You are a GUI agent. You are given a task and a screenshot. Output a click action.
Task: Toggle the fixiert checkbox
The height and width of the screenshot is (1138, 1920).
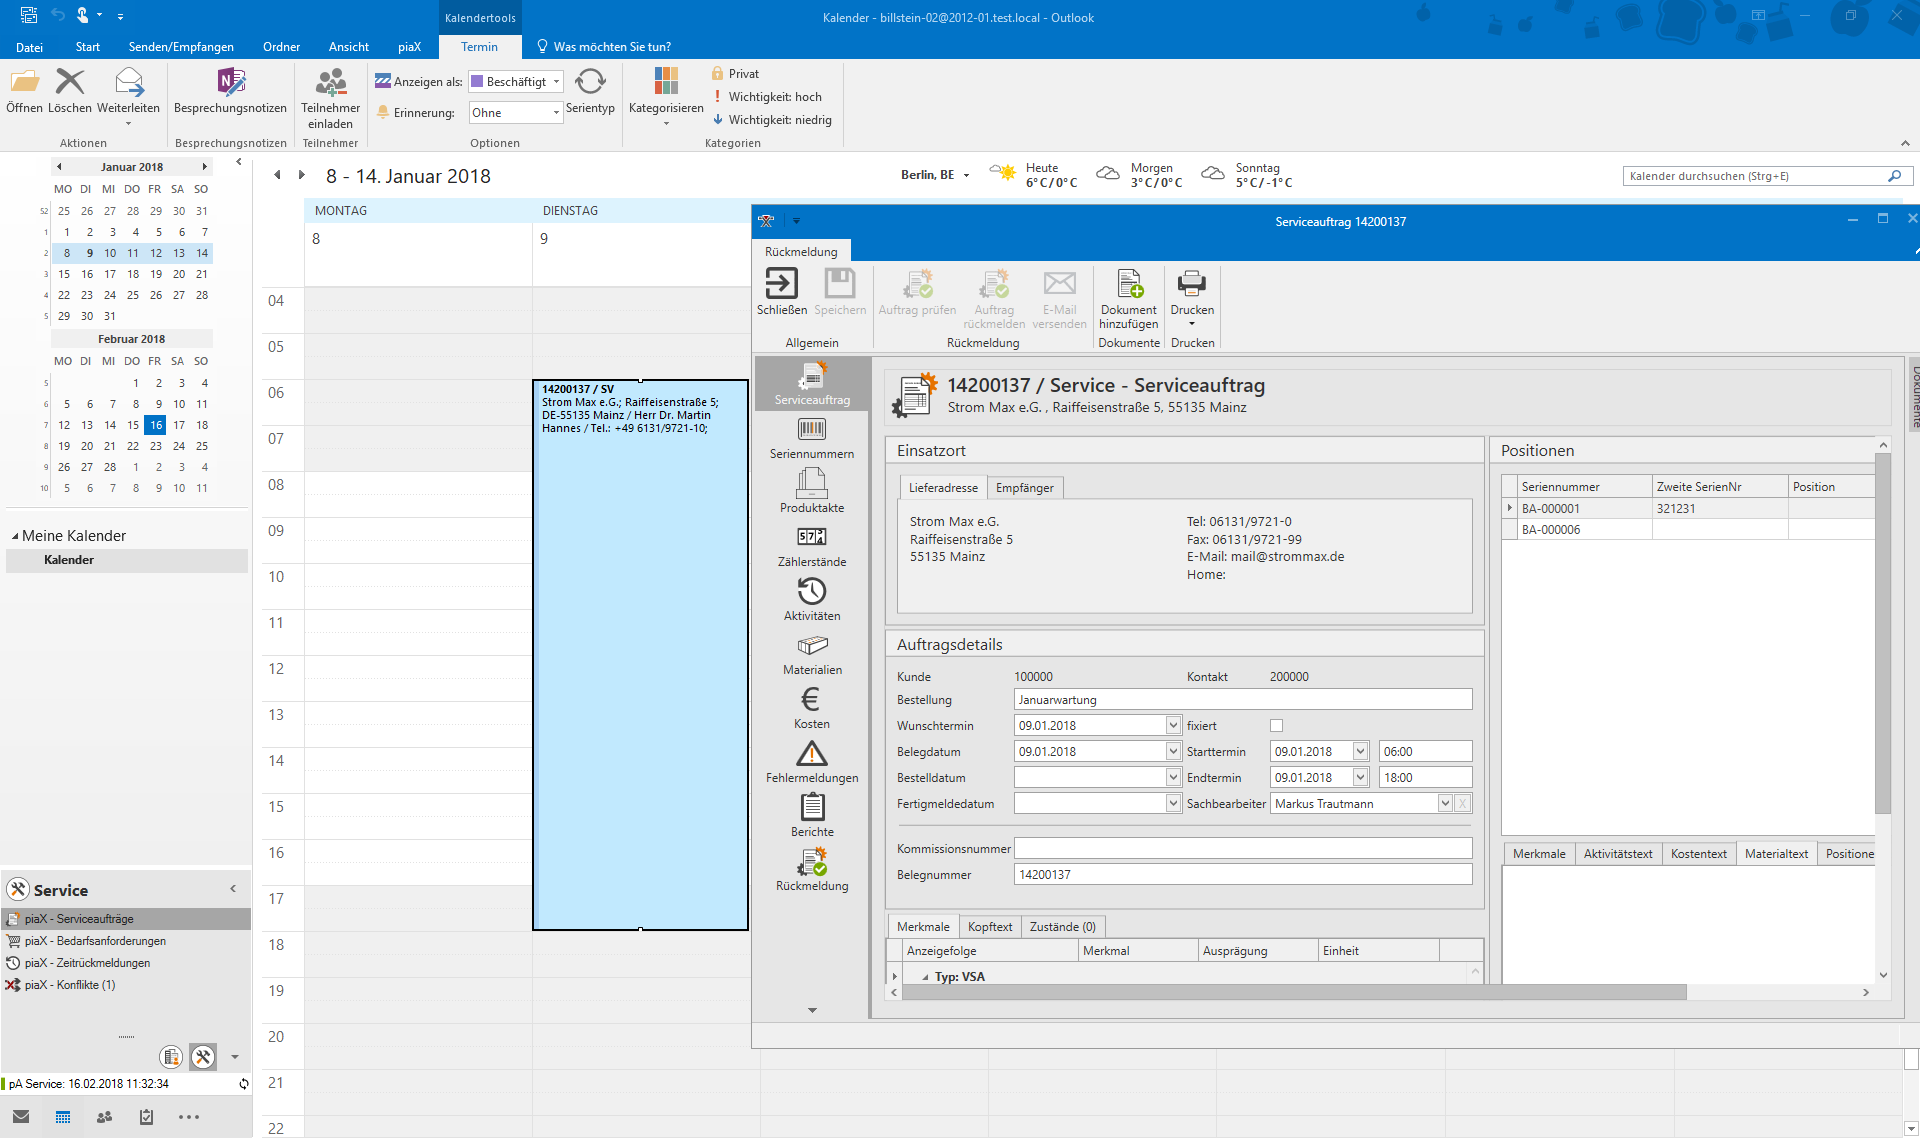pos(1276,726)
